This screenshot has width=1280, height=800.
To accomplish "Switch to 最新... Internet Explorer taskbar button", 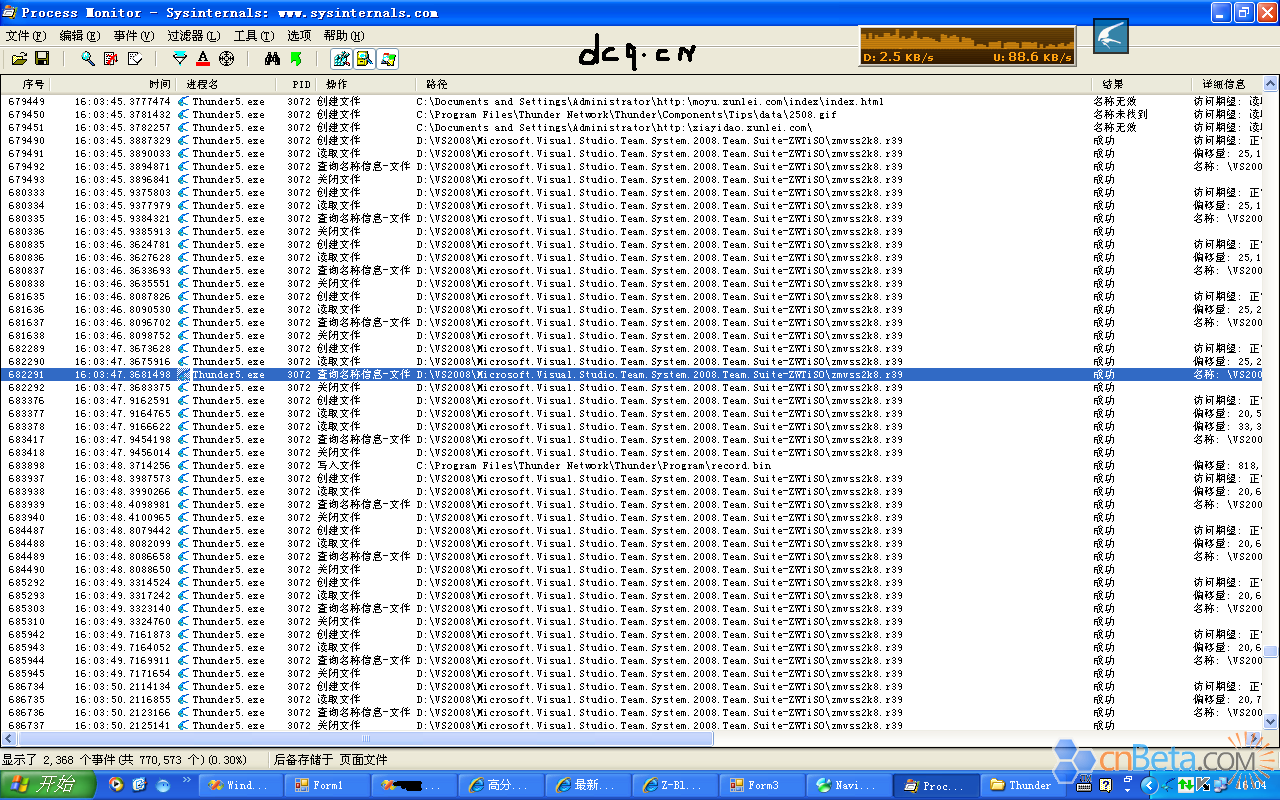I will 588,785.
